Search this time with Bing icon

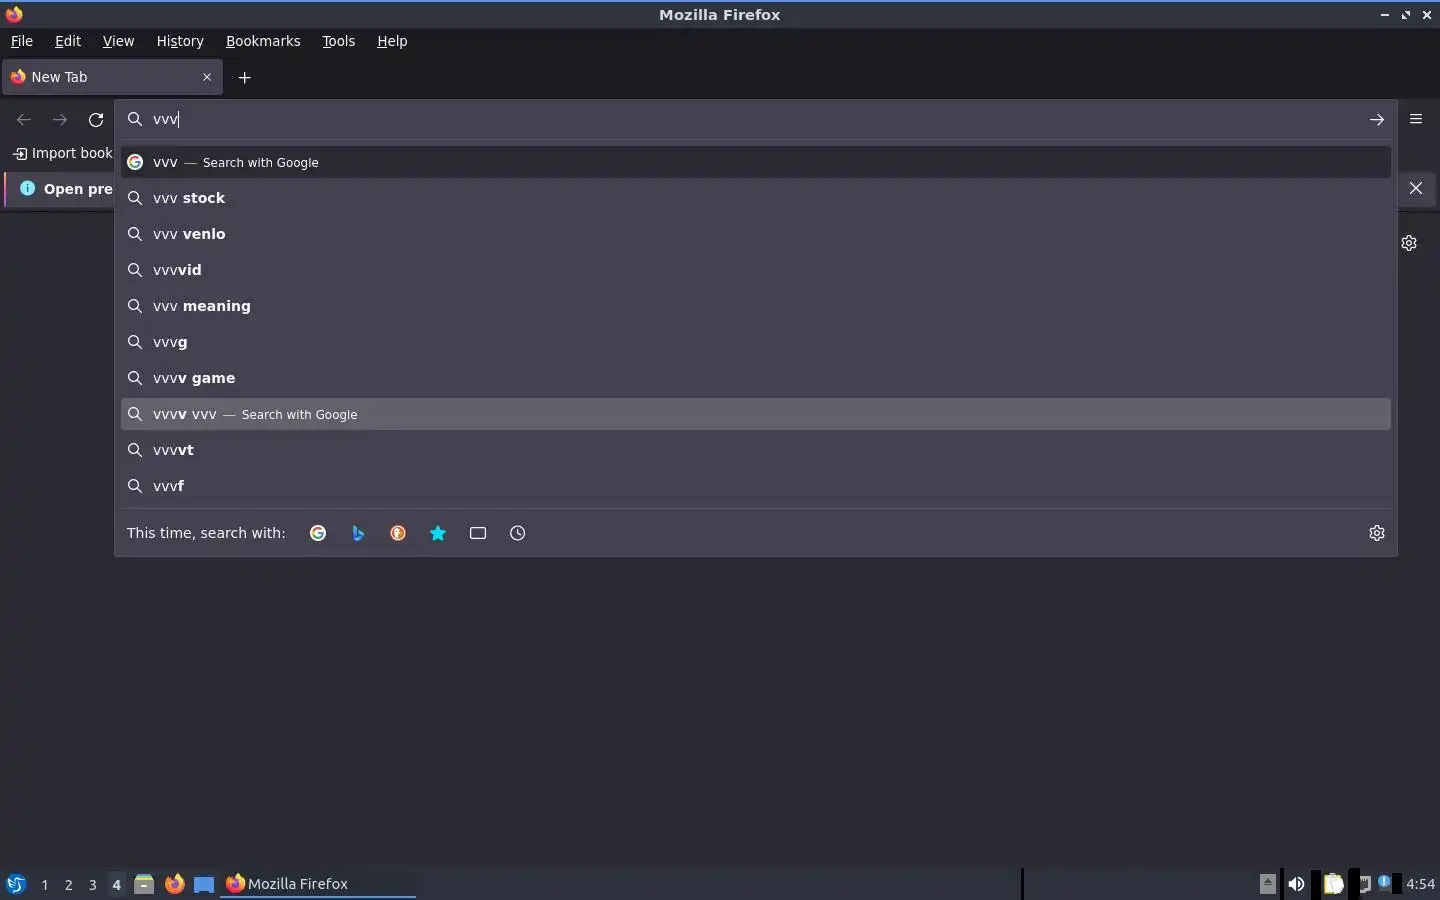coord(358,533)
